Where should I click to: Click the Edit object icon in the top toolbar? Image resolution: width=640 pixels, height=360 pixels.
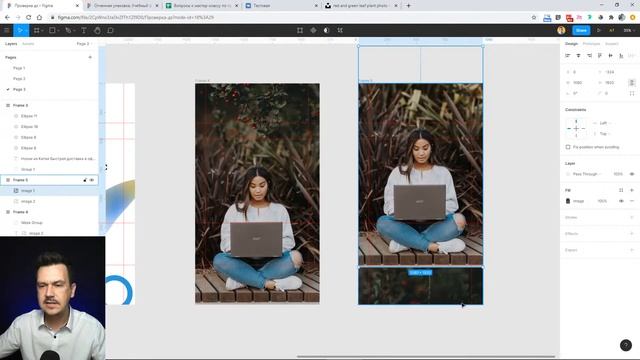pyautogui.click(x=300, y=30)
